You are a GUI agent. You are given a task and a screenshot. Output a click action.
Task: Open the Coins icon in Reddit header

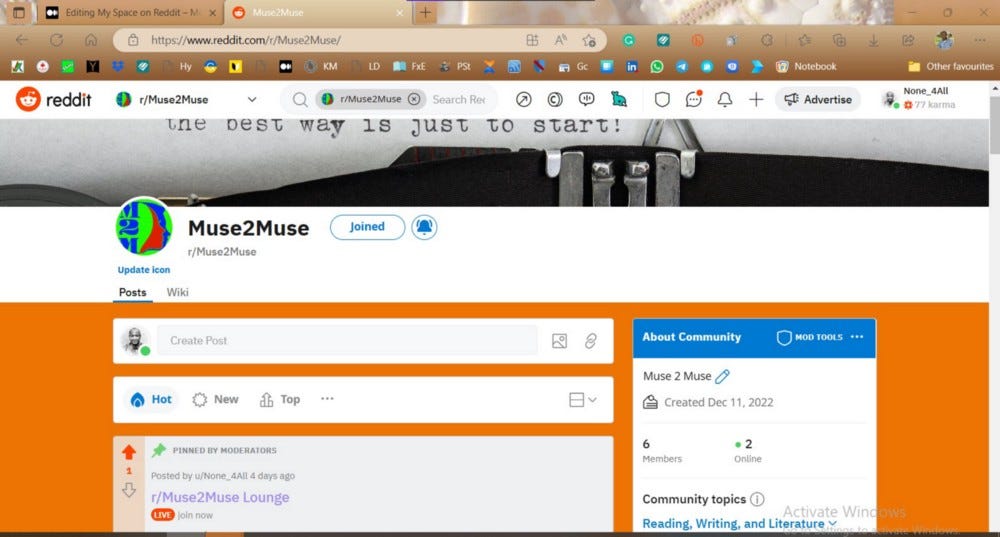[555, 99]
